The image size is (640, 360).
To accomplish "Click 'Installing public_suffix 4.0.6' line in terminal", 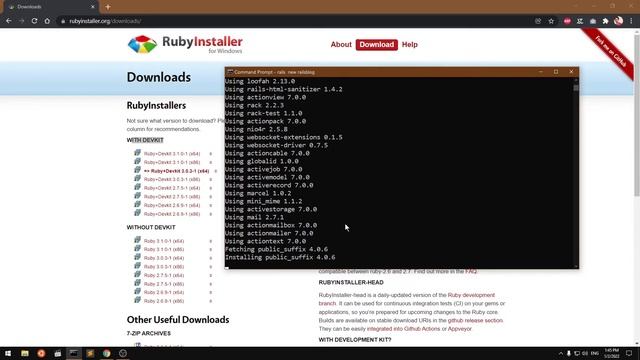I will coord(280,258).
